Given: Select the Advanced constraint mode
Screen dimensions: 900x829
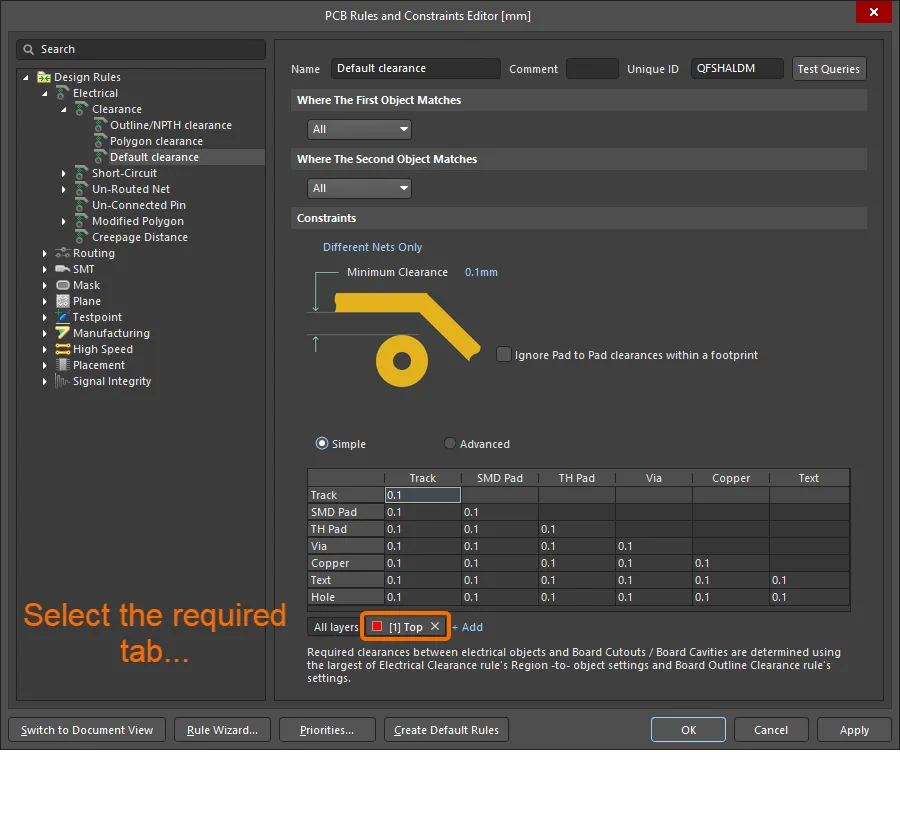Looking at the screenshot, I should click(x=450, y=443).
